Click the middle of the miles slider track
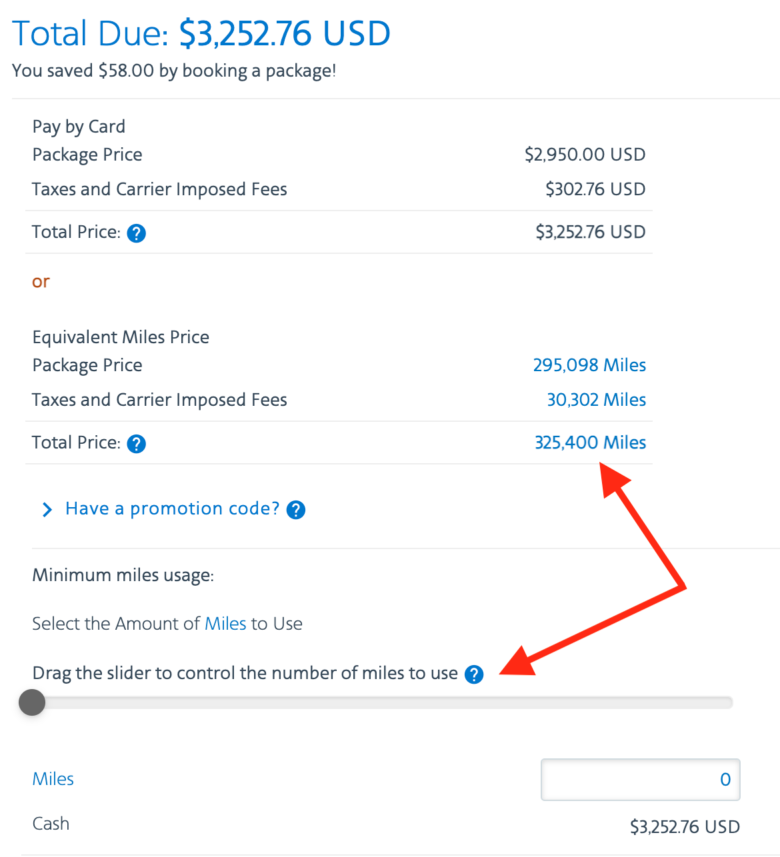 click(x=382, y=703)
